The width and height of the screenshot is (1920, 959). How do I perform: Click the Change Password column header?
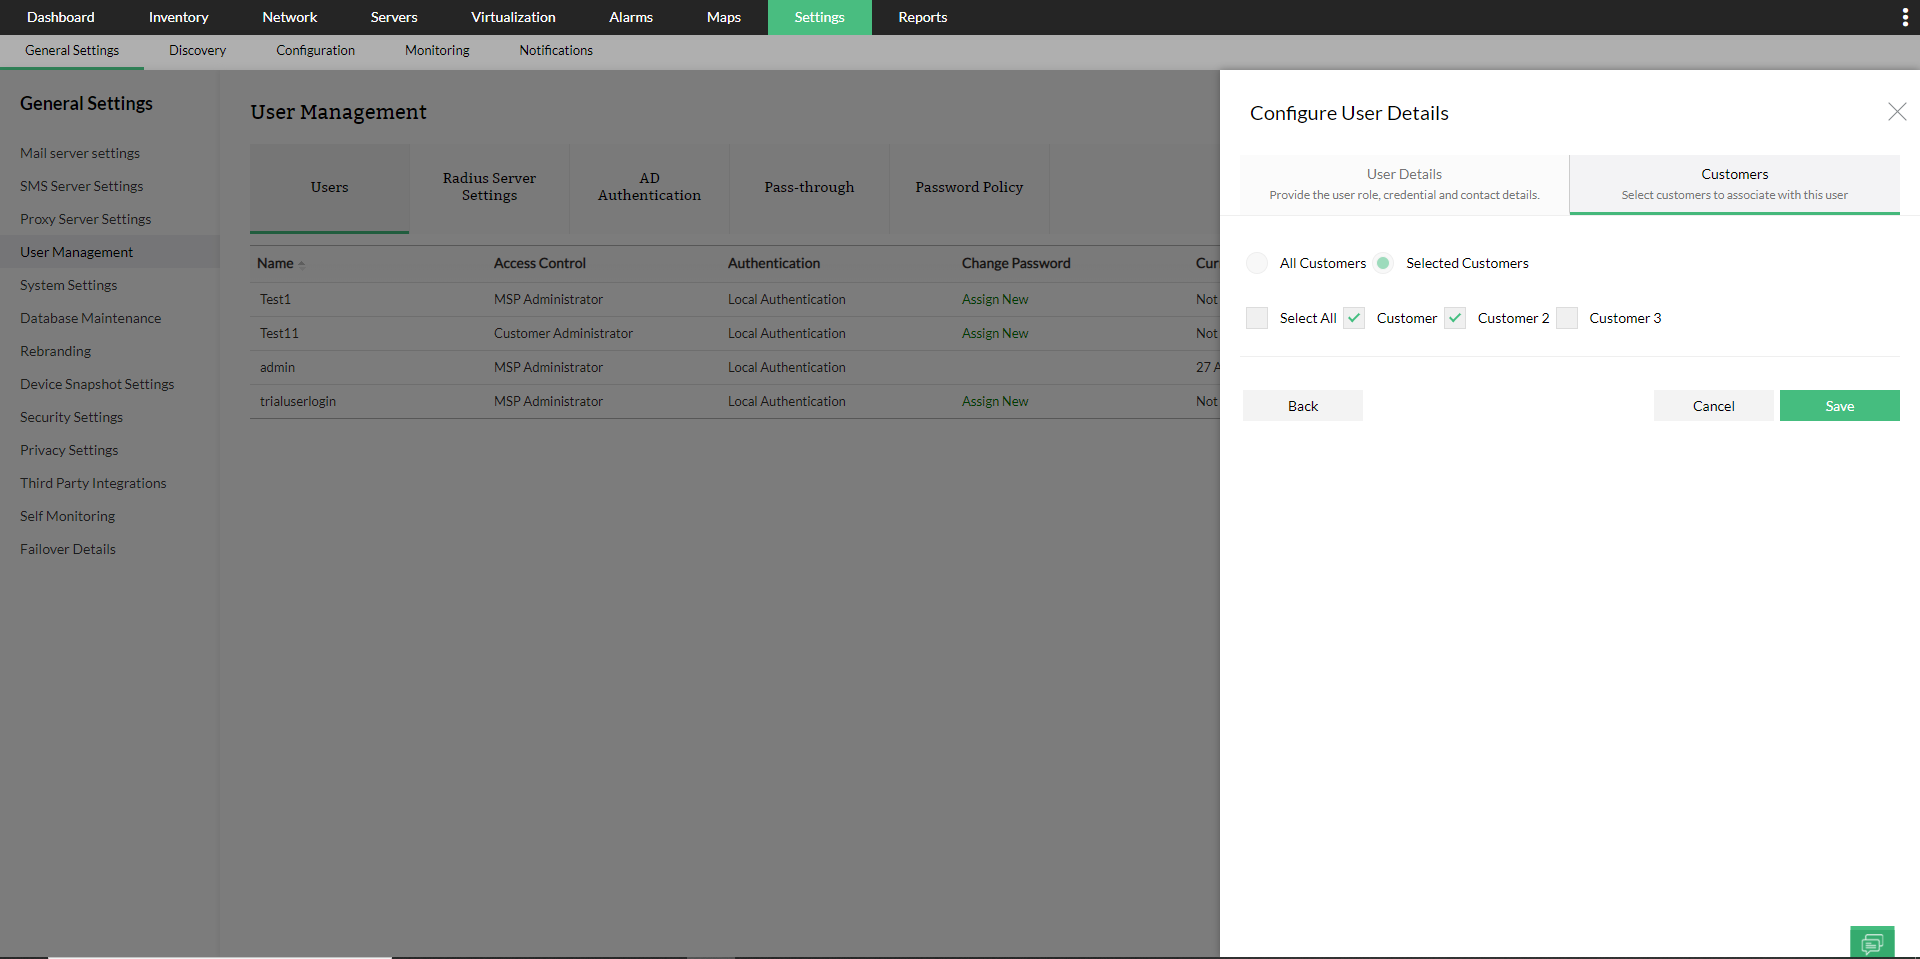1016,263
